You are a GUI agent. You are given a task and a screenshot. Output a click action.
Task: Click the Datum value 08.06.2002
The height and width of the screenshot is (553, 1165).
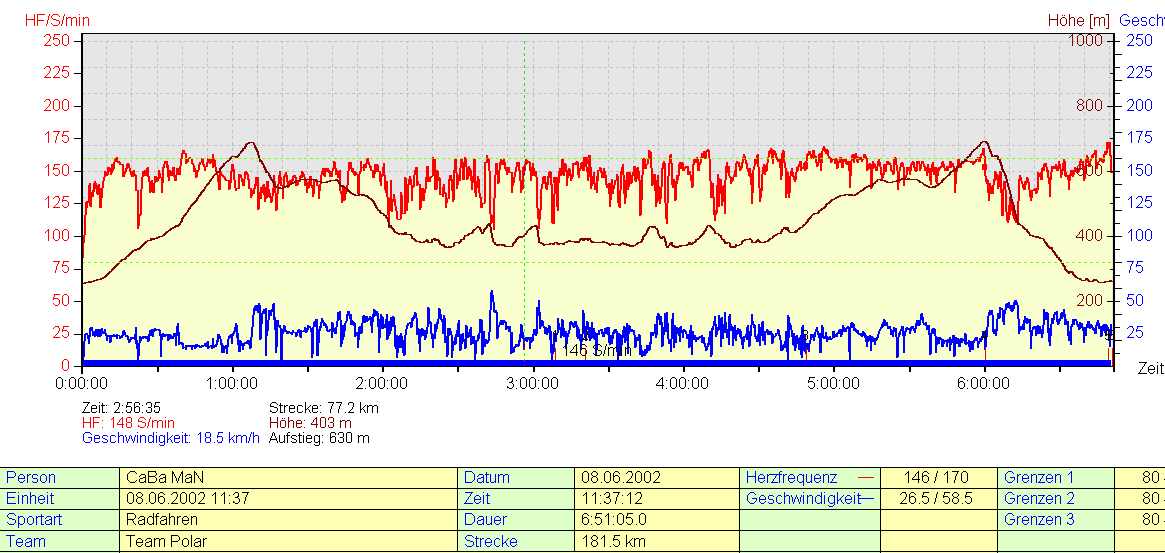[x=620, y=478]
